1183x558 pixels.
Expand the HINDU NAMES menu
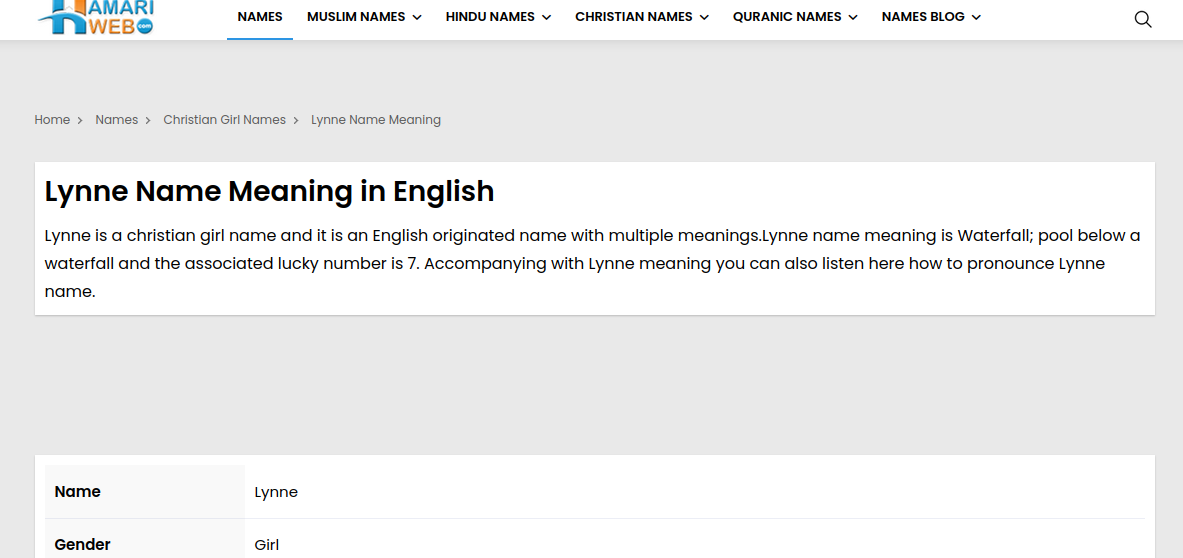click(x=499, y=17)
